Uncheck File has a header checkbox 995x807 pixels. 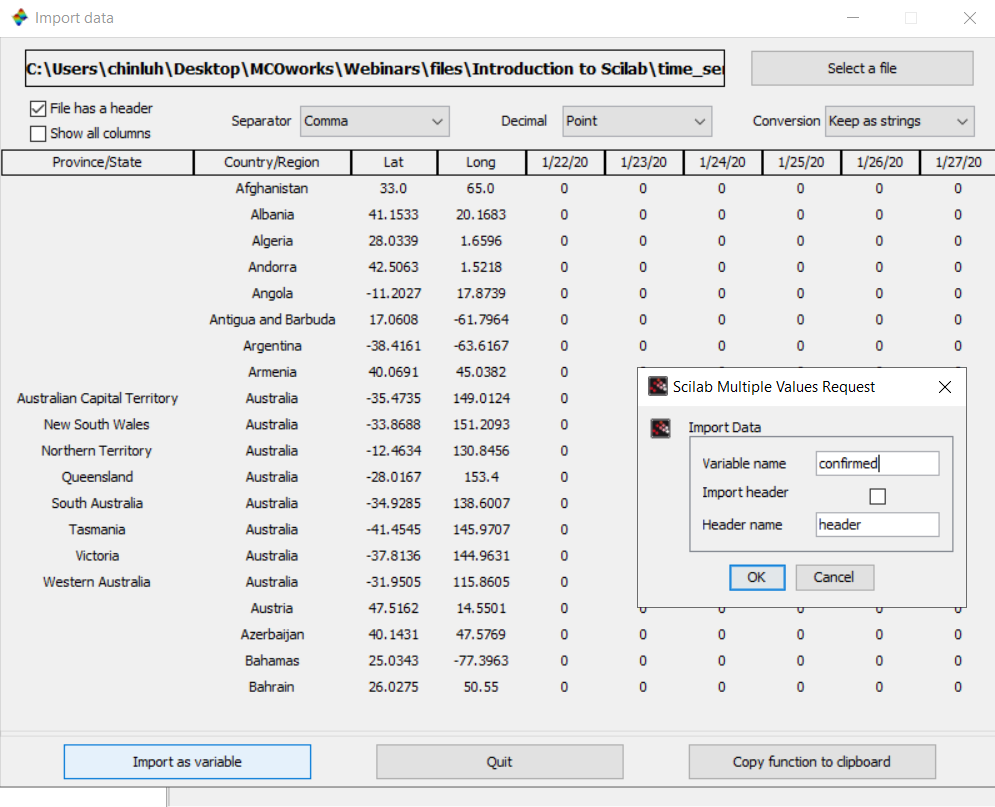[38, 108]
